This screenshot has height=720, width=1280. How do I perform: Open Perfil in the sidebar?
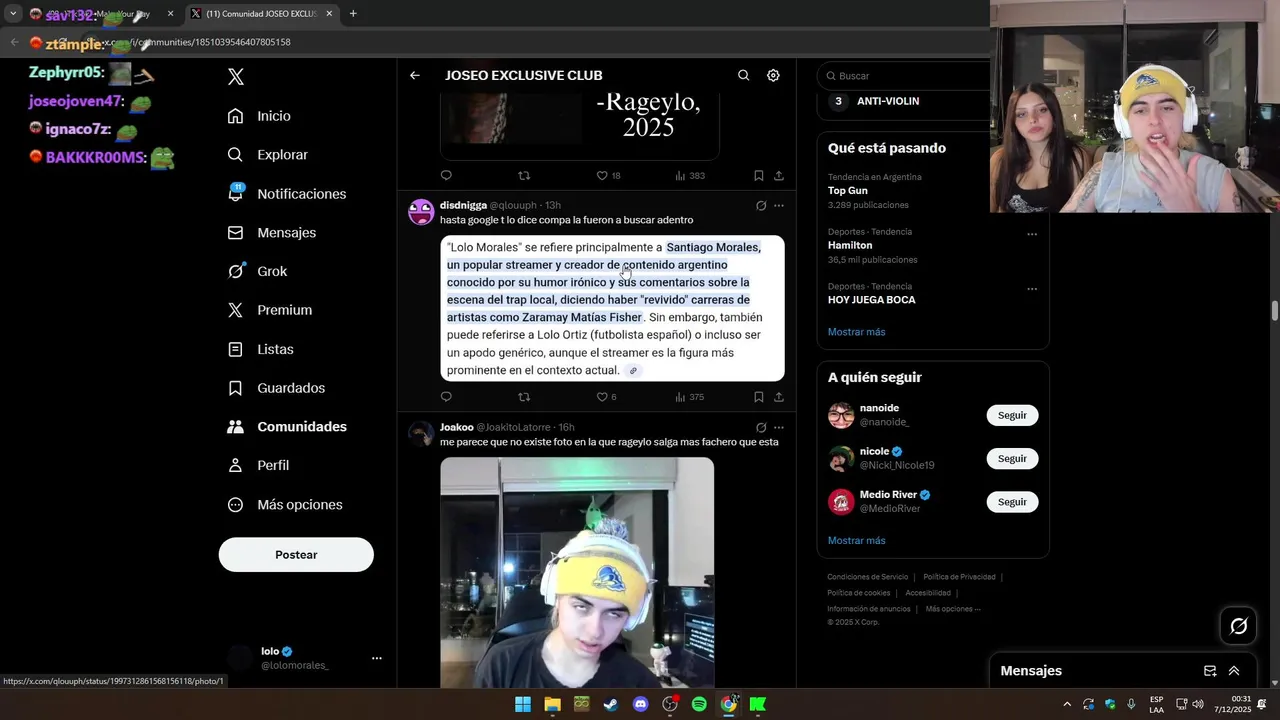pos(258,465)
